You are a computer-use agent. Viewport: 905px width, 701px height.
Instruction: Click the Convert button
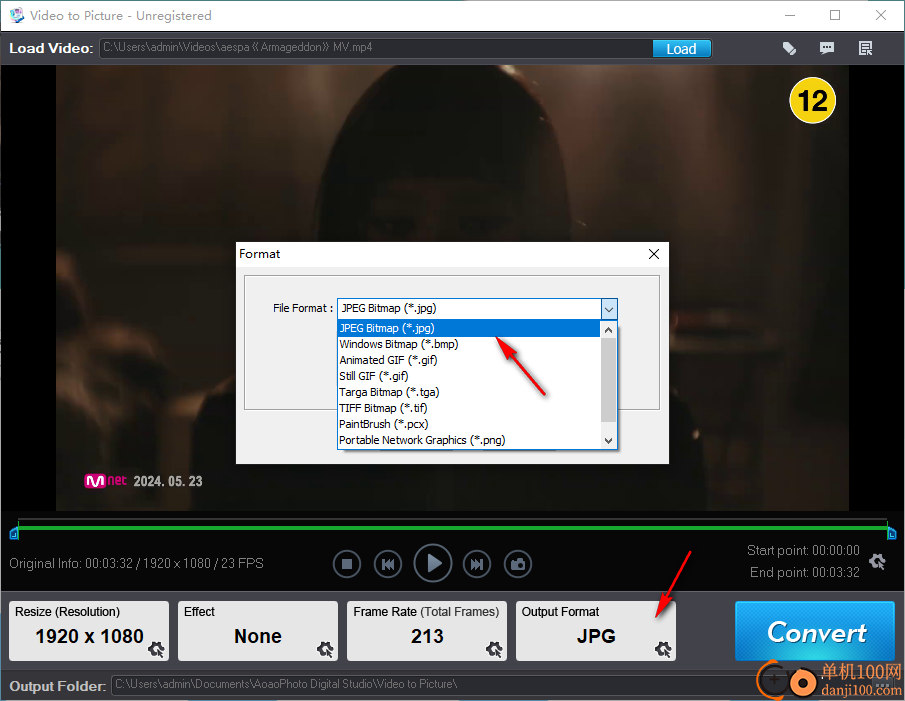point(815,631)
